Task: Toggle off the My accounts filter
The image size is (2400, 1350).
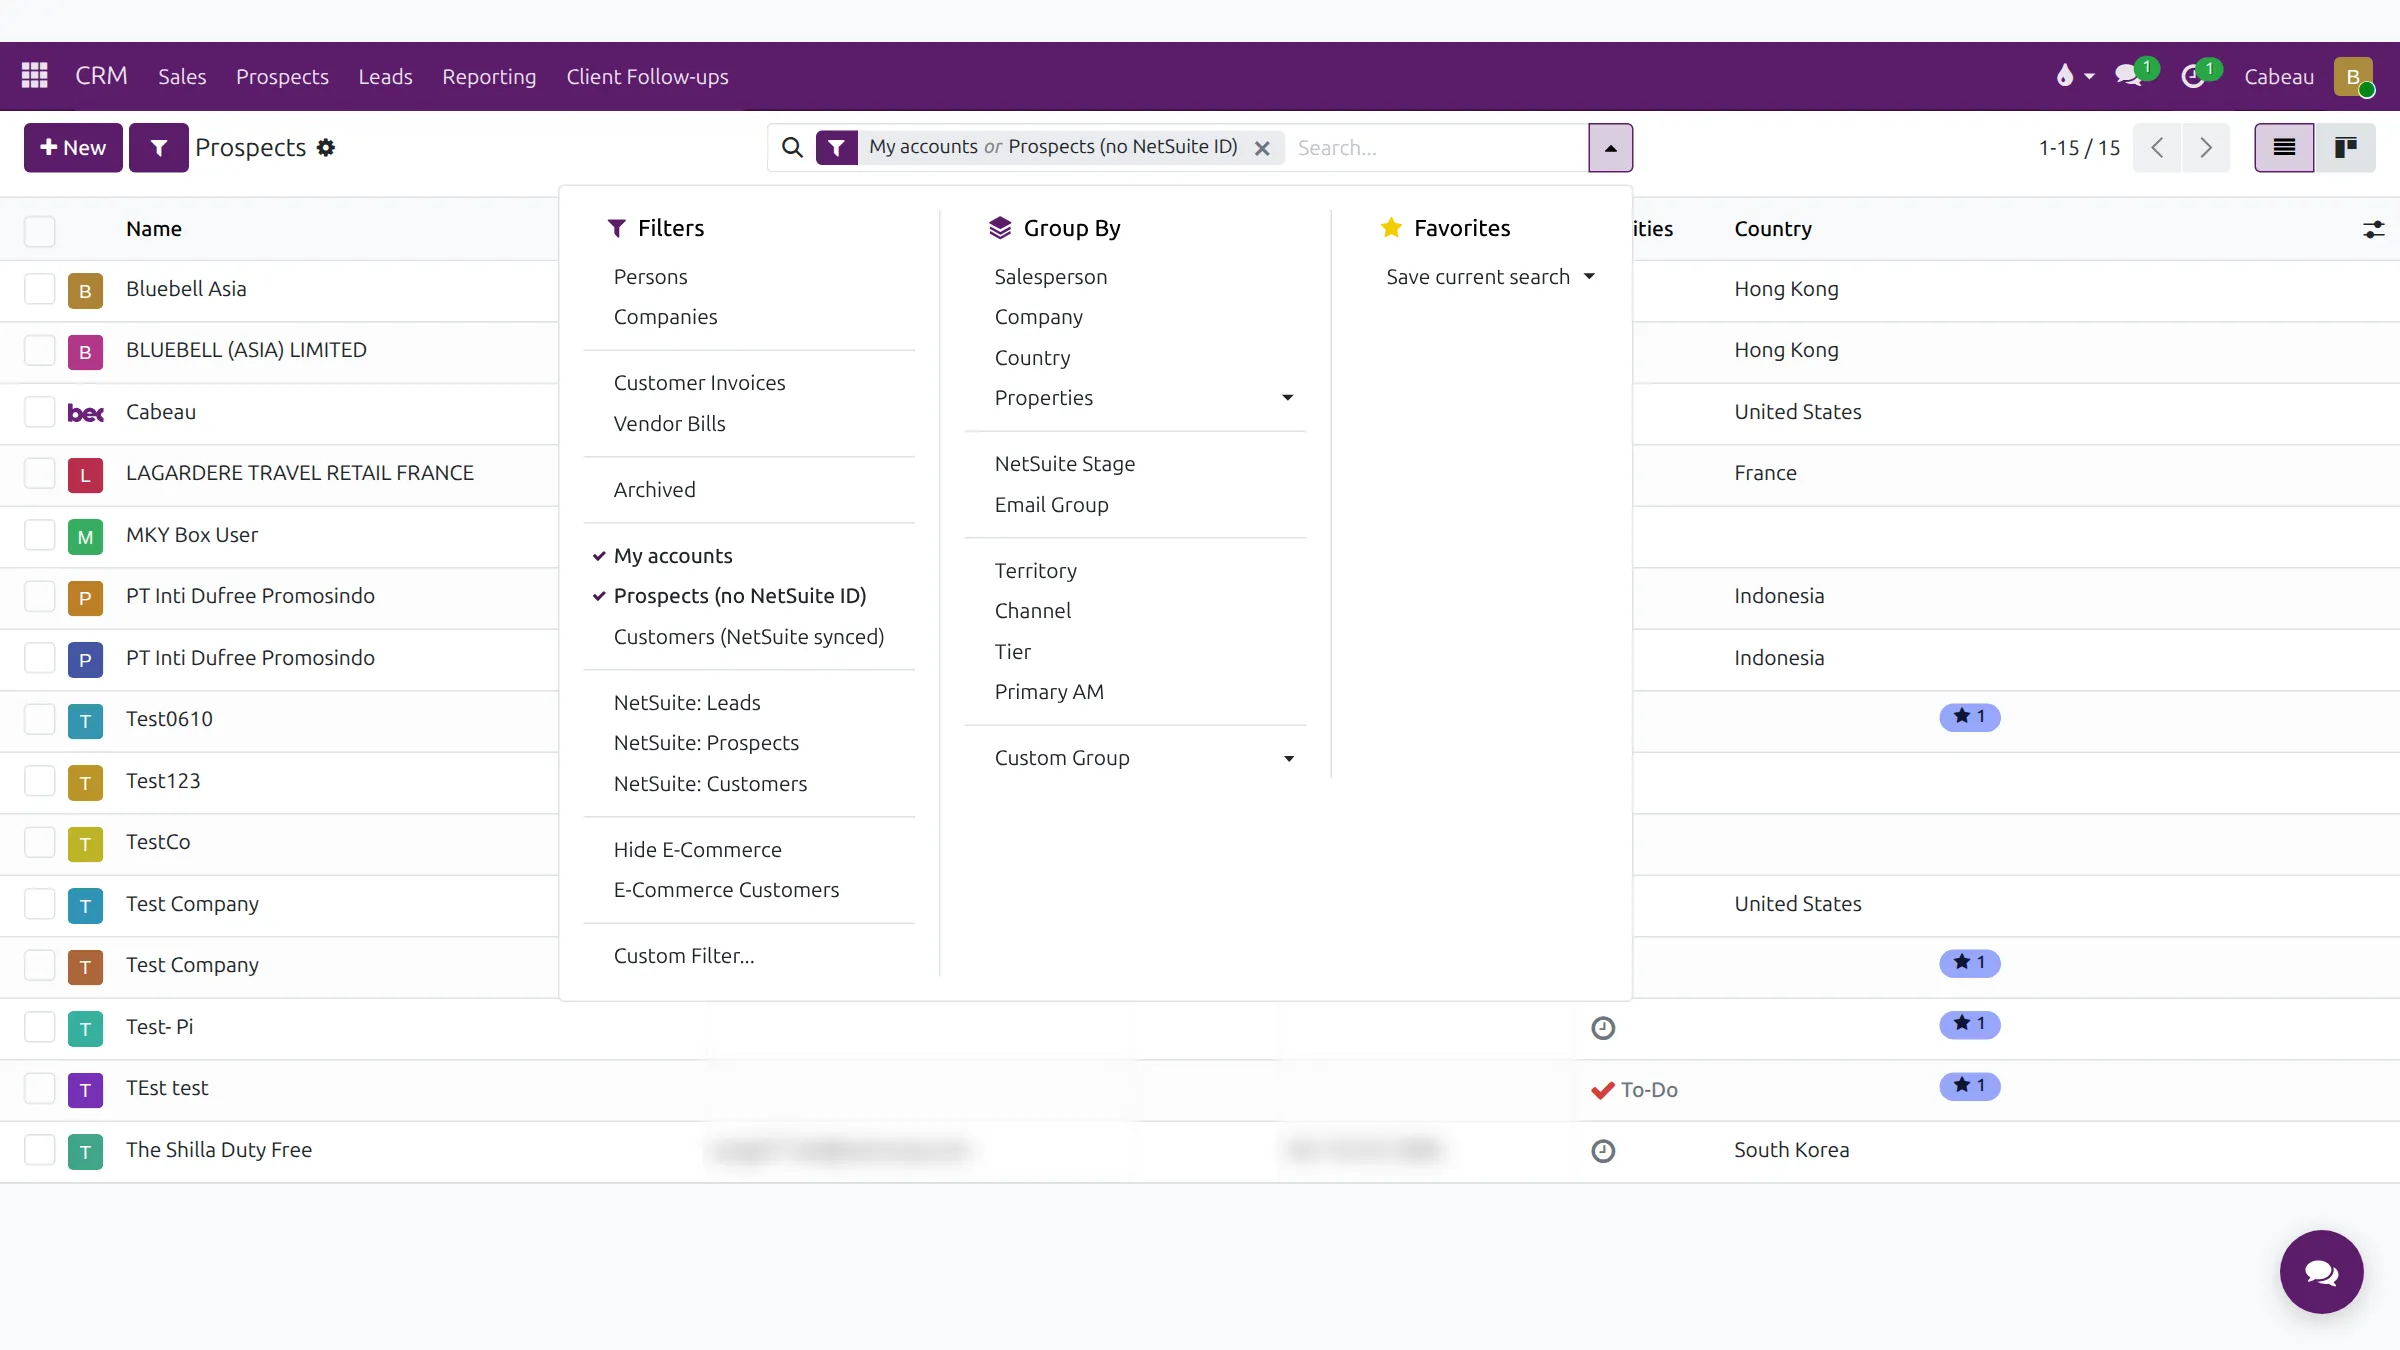Action: tap(673, 556)
